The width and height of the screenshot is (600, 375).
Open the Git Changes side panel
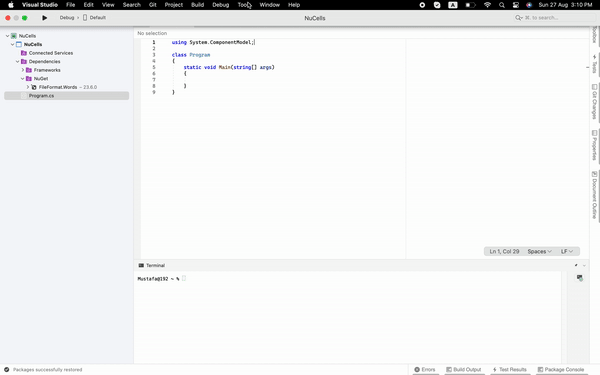594,101
